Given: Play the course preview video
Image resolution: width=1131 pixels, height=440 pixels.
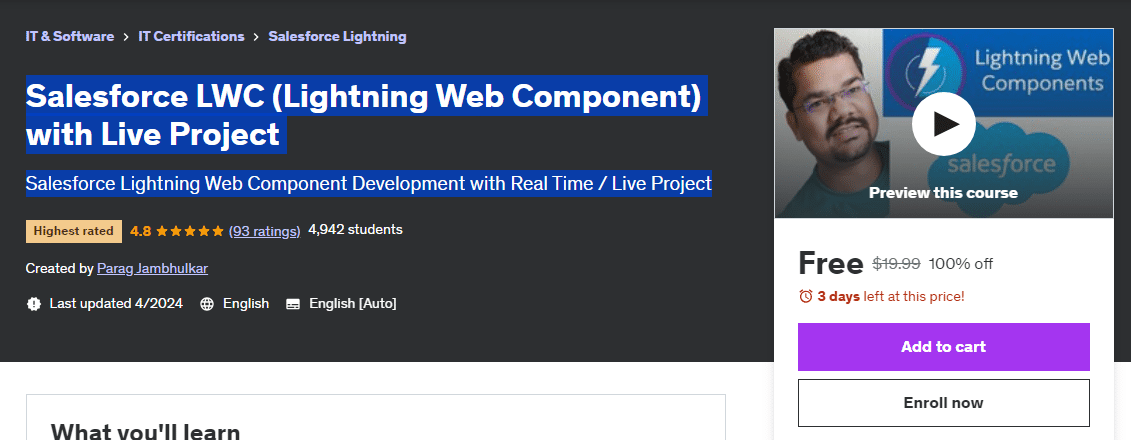Looking at the screenshot, I should coord(943,123).
